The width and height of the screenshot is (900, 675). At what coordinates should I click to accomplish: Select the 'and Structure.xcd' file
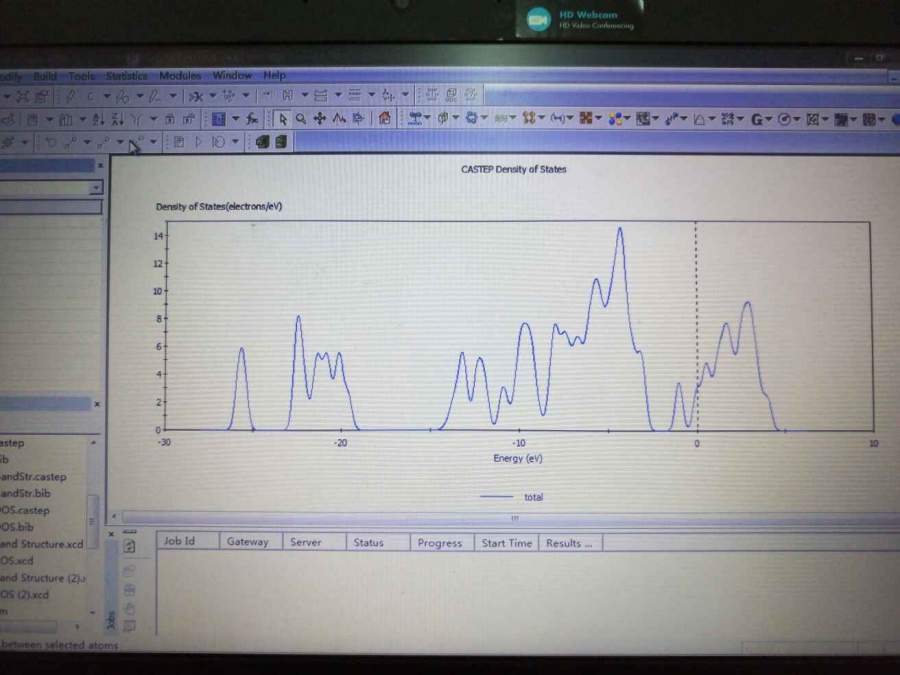click(x=42, y=544)
